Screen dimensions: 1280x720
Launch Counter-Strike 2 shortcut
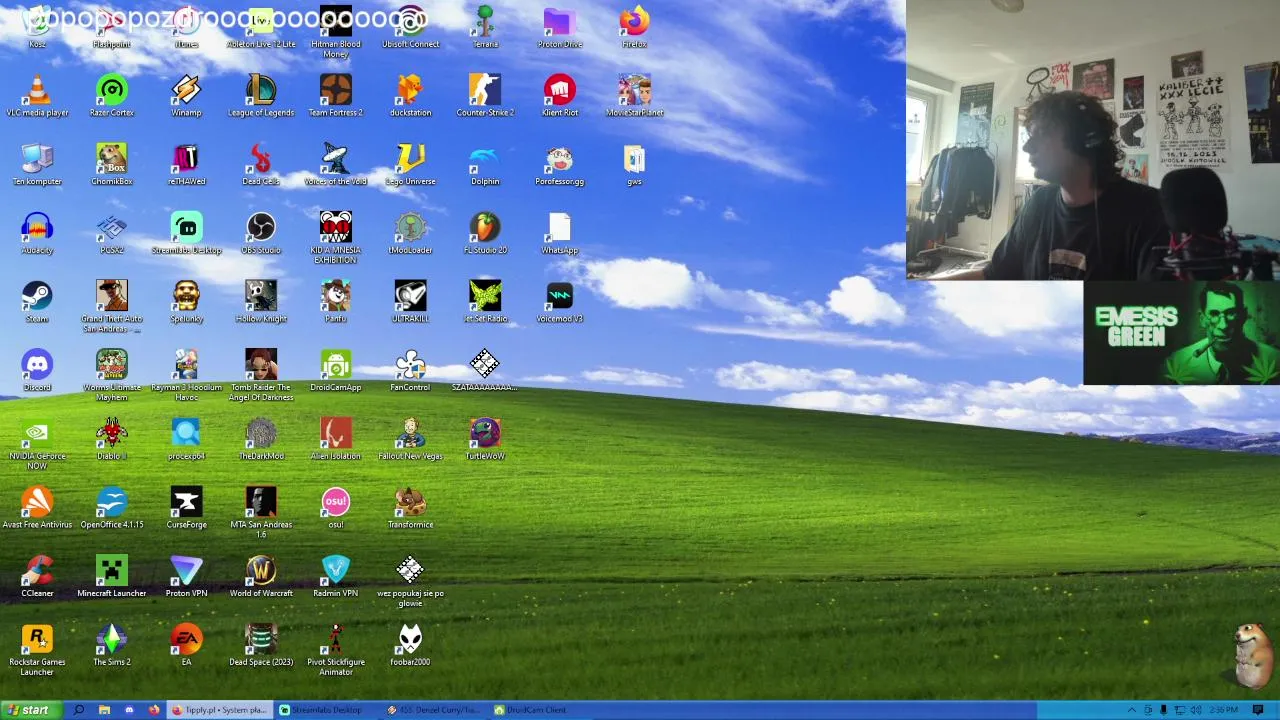tap(485, 96)
